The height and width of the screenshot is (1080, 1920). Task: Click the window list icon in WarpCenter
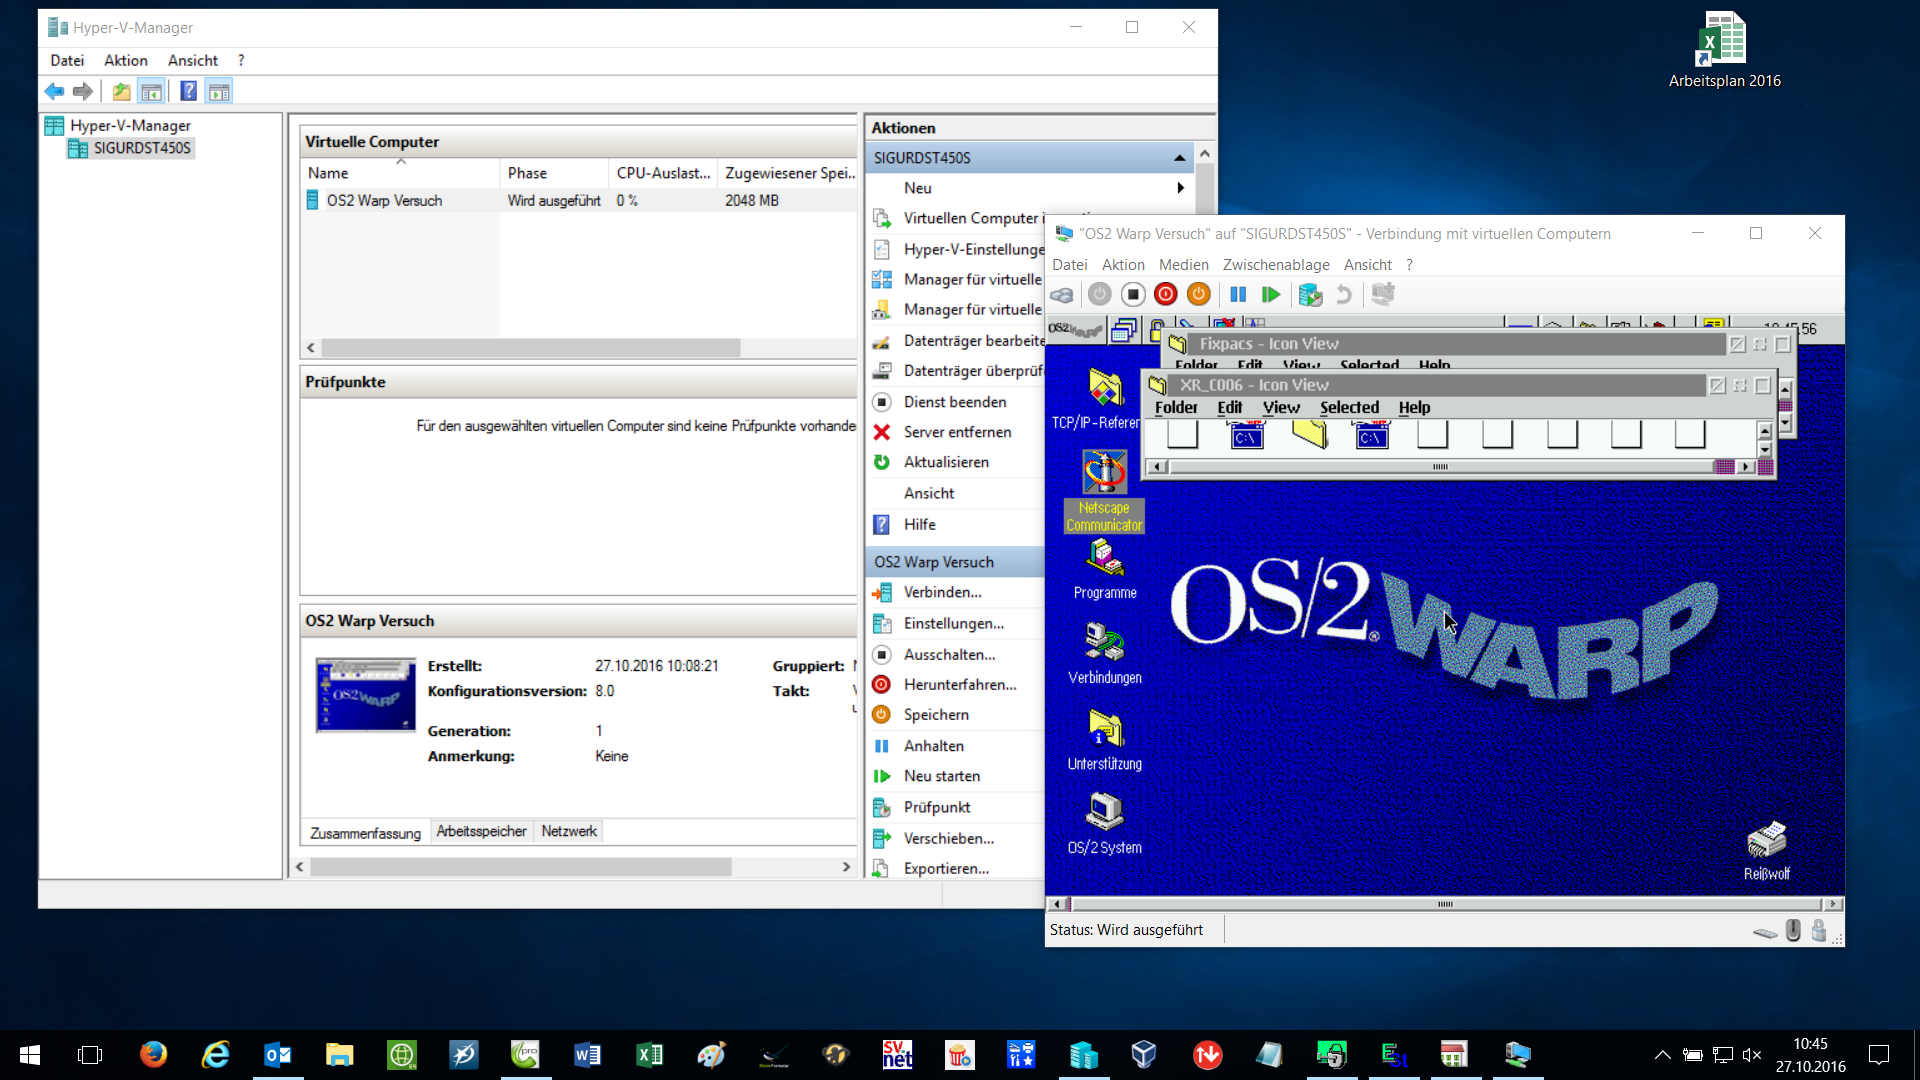click(1124, 330)
